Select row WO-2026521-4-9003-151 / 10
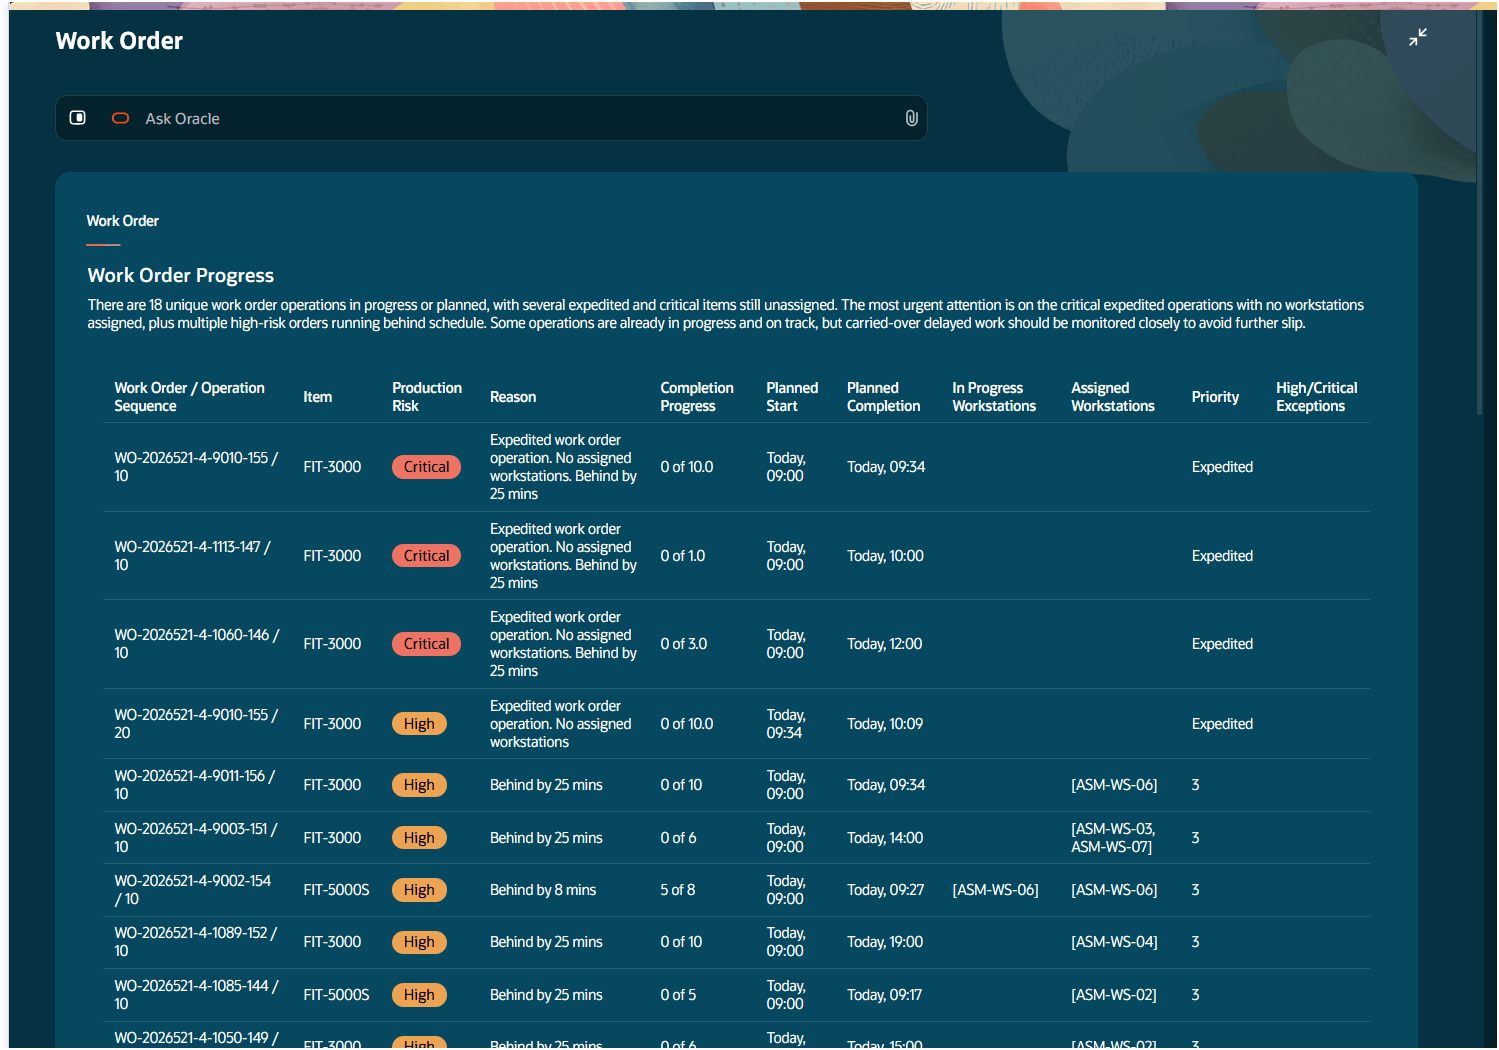 point(736,838)
